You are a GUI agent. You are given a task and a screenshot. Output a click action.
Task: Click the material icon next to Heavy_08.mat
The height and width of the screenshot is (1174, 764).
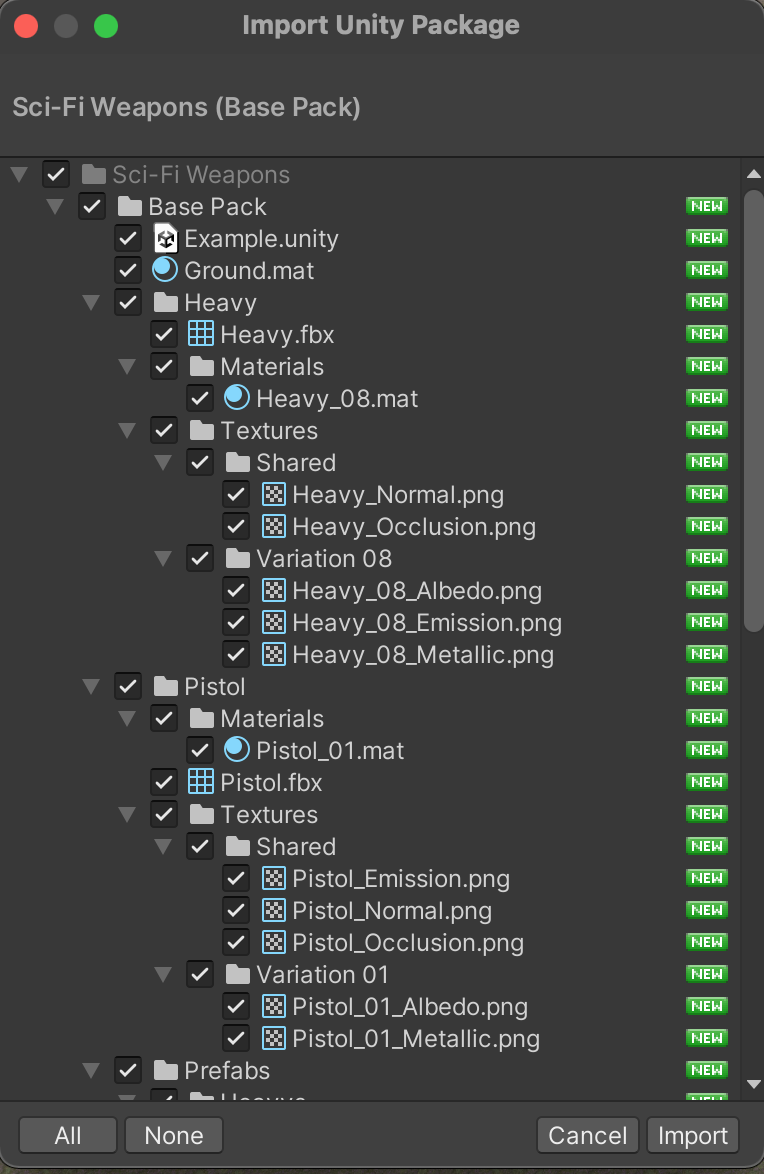point(237,398)
